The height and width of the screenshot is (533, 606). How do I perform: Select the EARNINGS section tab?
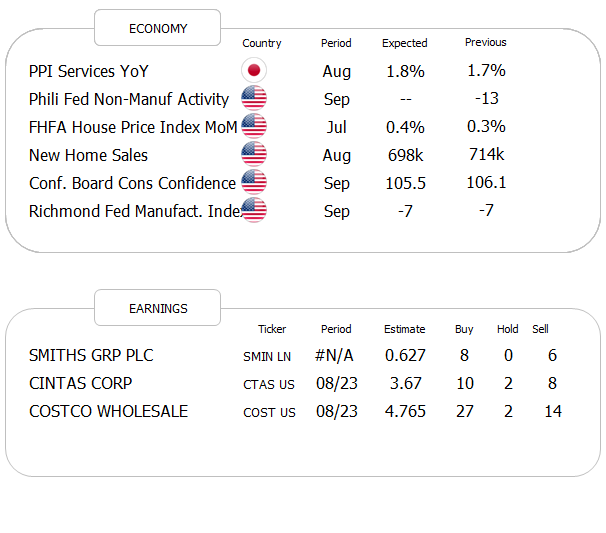point(158,308)
